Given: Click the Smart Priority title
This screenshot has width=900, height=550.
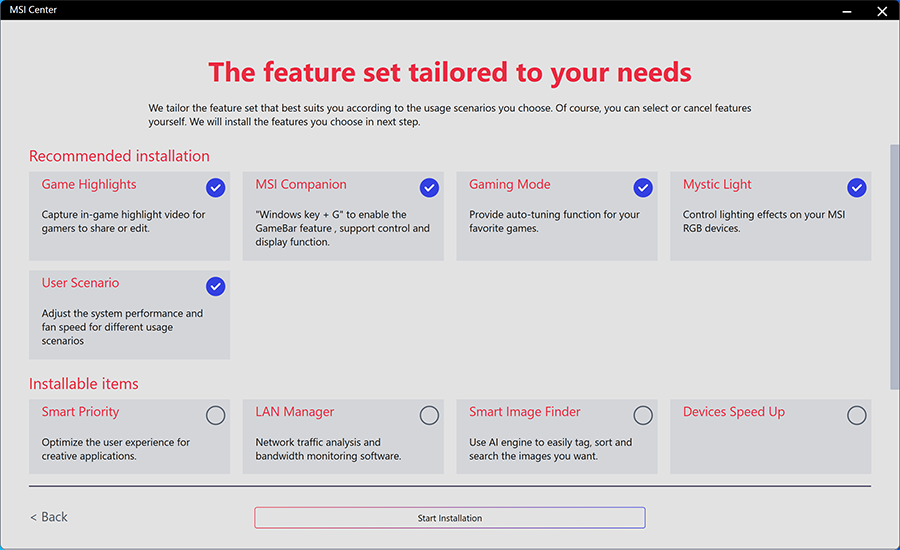Looking at the screenshot, I should click(80, 412).
